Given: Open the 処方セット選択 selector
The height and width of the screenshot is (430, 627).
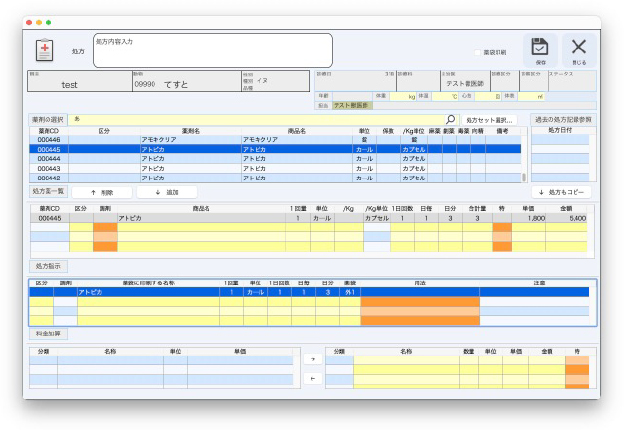Looking at the screenshot, I should tap(492, 119).
